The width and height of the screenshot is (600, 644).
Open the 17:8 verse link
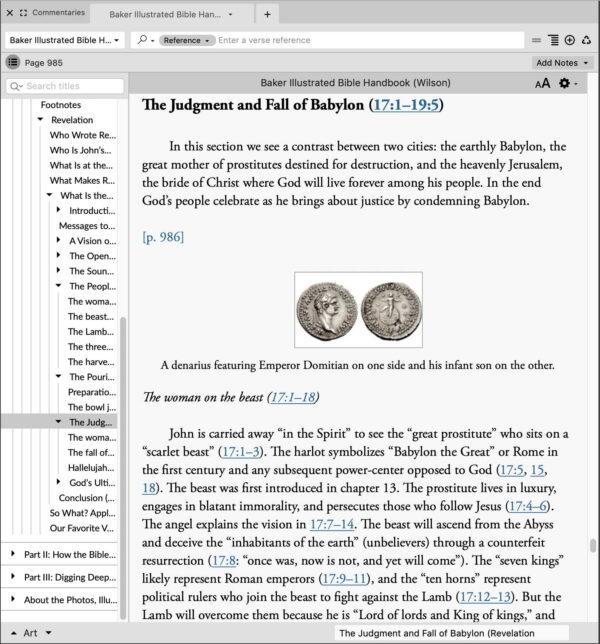223,560
